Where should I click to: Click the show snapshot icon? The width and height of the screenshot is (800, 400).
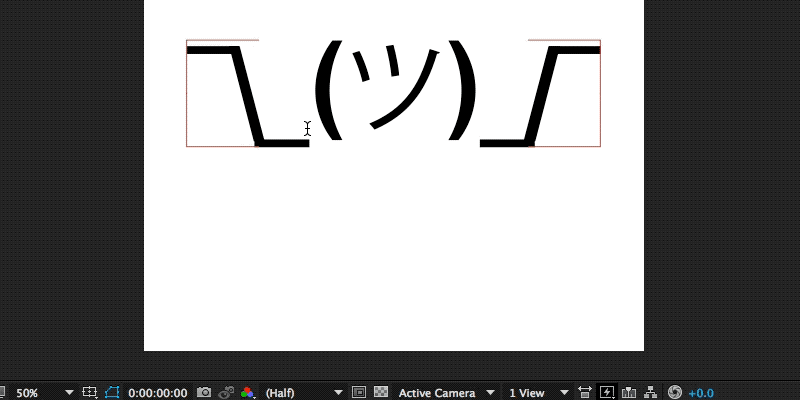click(x=226, y=392)
